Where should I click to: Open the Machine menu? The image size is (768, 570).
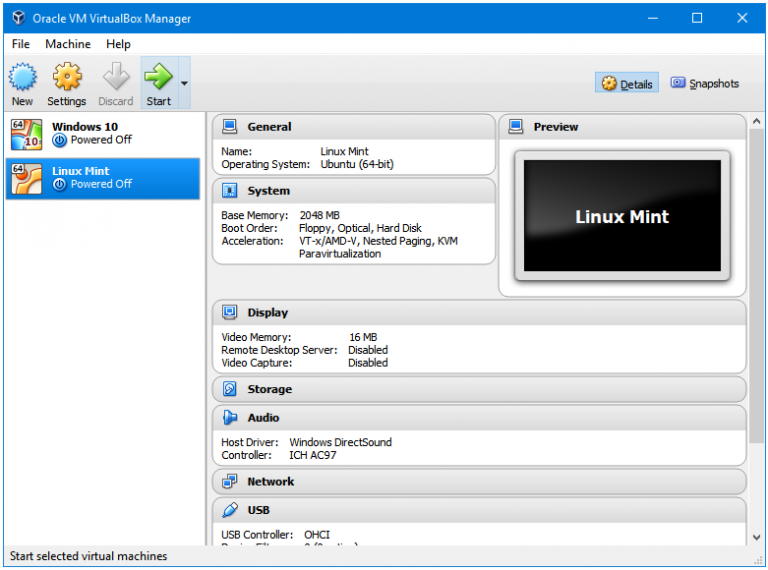[68, 44]
